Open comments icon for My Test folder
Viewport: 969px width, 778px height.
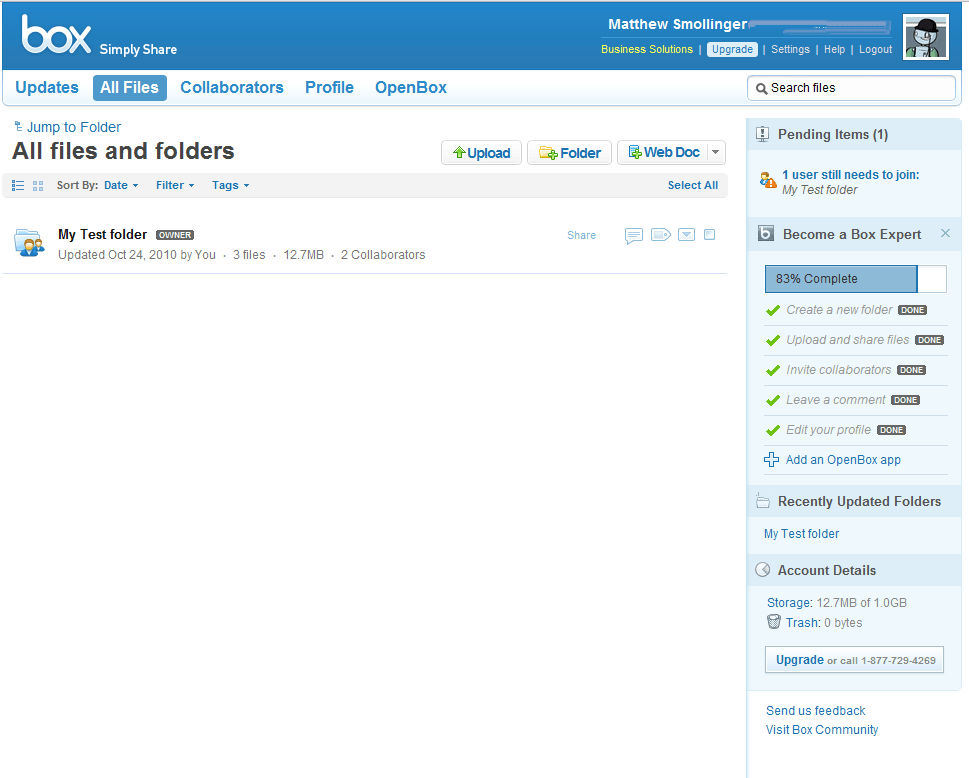(633, 235)
